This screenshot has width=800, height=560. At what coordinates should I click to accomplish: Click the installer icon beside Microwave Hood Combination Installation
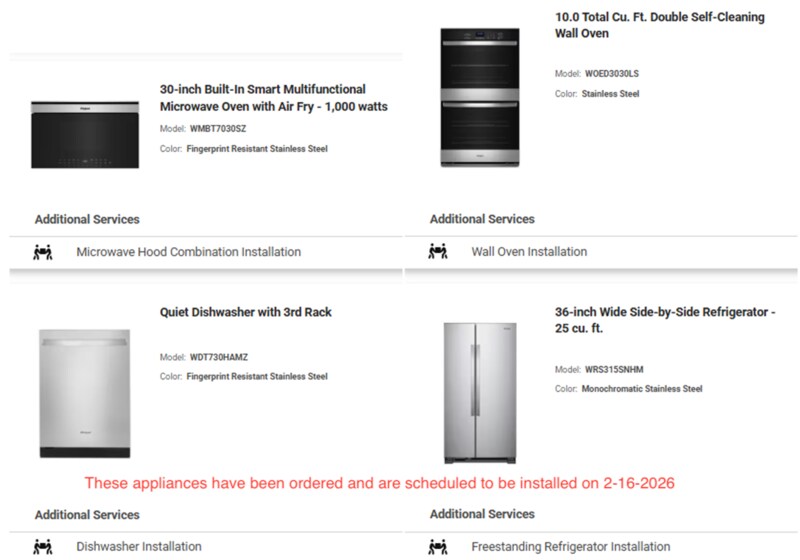pyautogui.click(x=42, y=251)
